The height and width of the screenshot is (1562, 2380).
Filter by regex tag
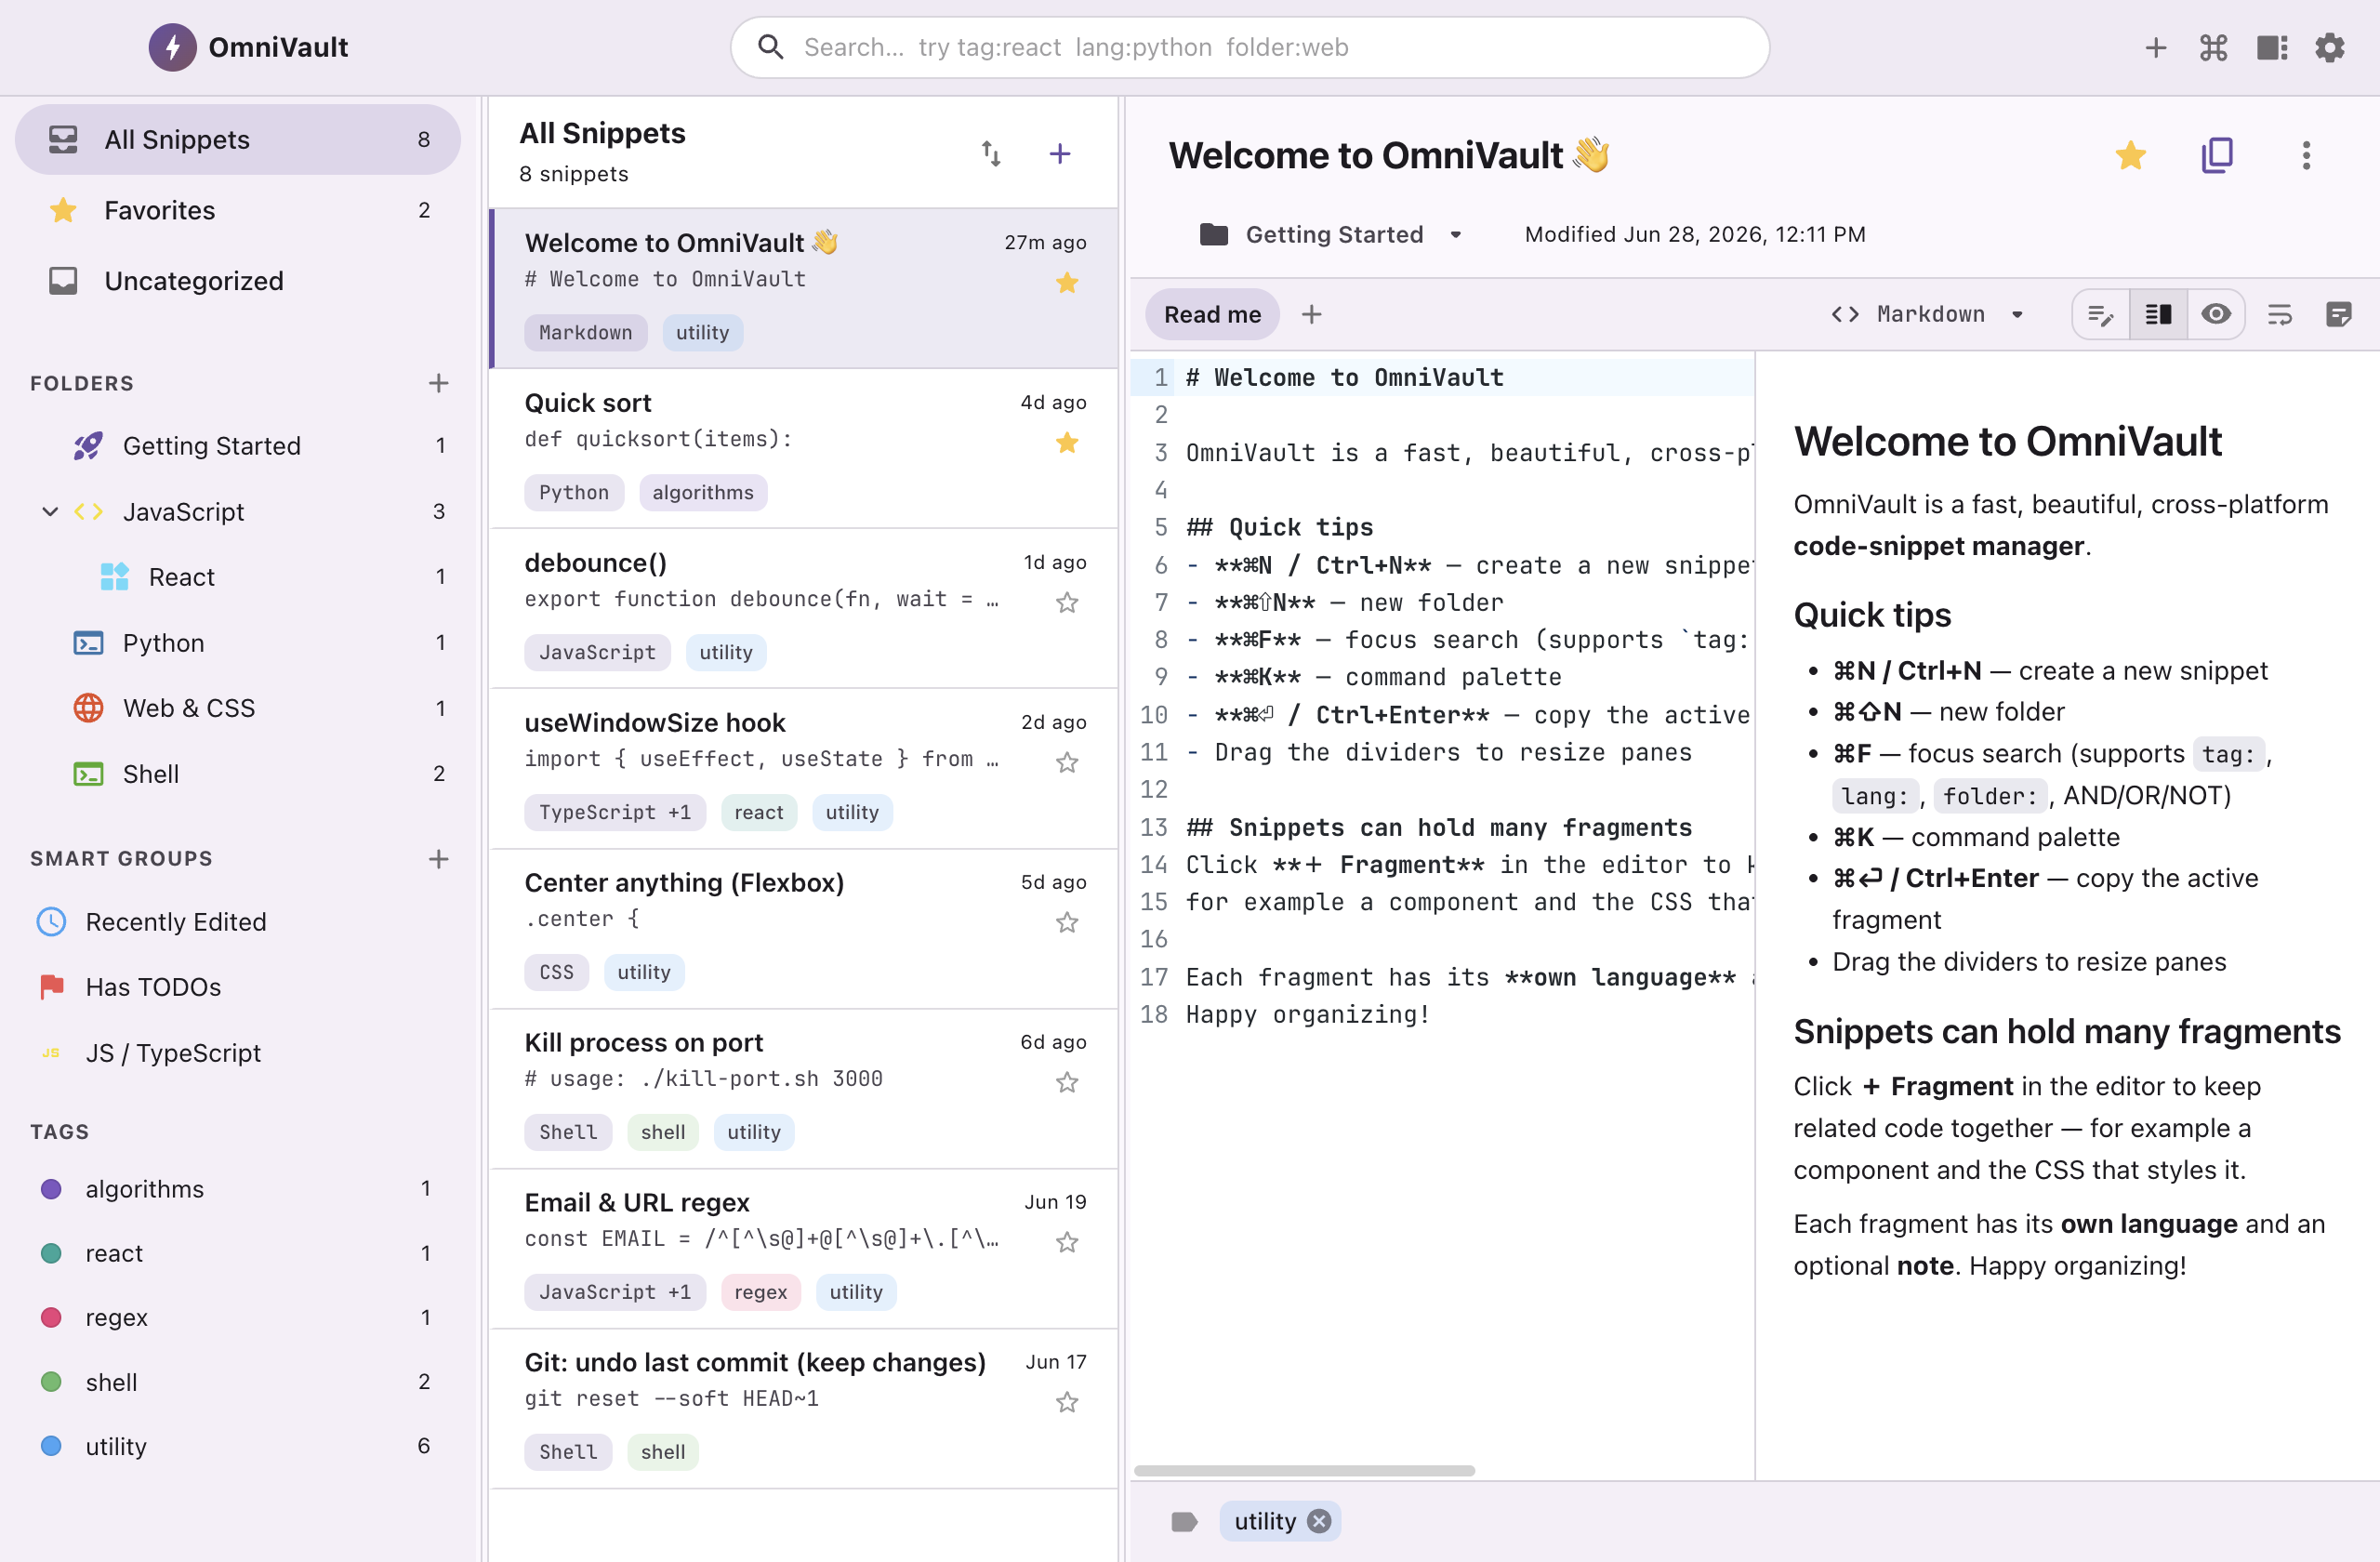point(238,1317)
